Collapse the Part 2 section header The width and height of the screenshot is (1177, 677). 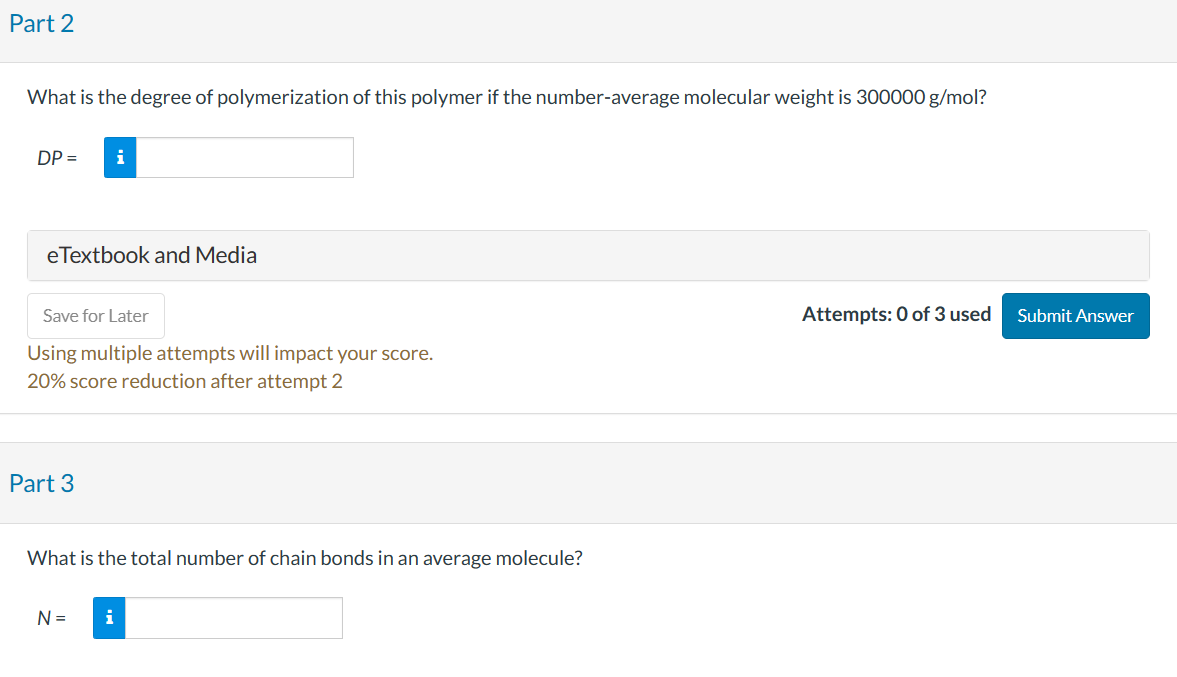click(42, 22)
